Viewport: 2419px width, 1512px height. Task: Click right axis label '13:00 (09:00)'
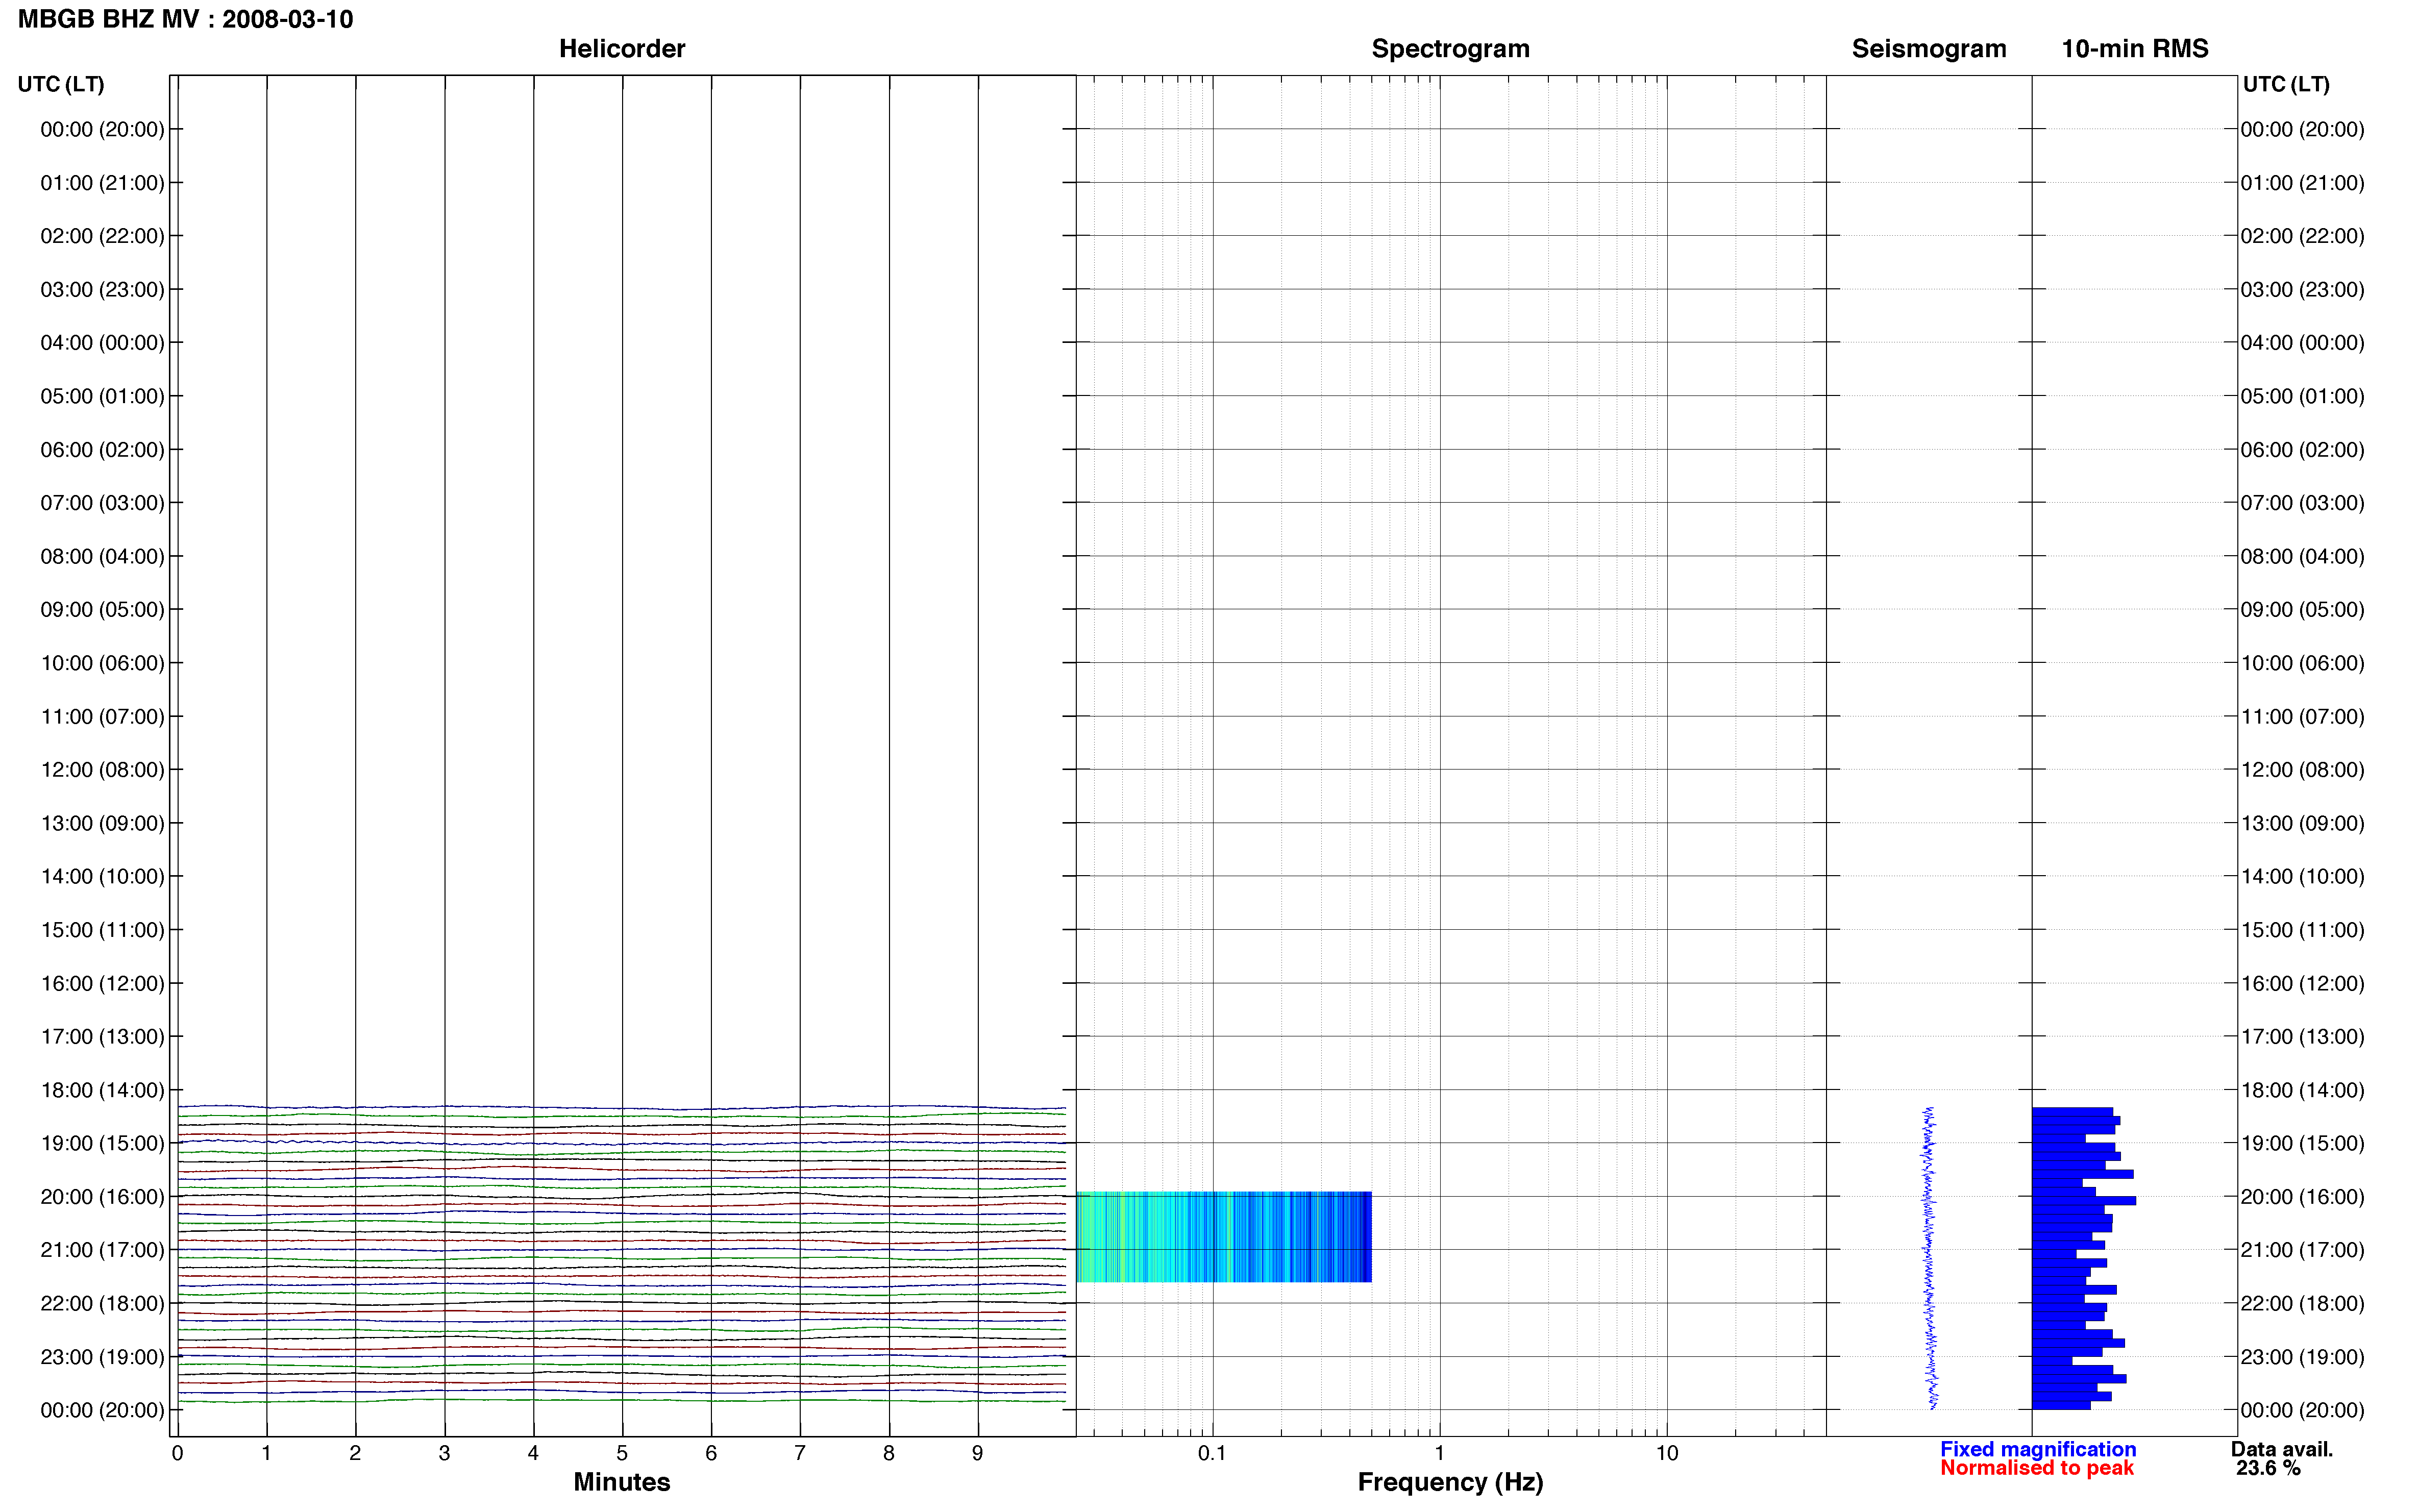[2302, 823]
